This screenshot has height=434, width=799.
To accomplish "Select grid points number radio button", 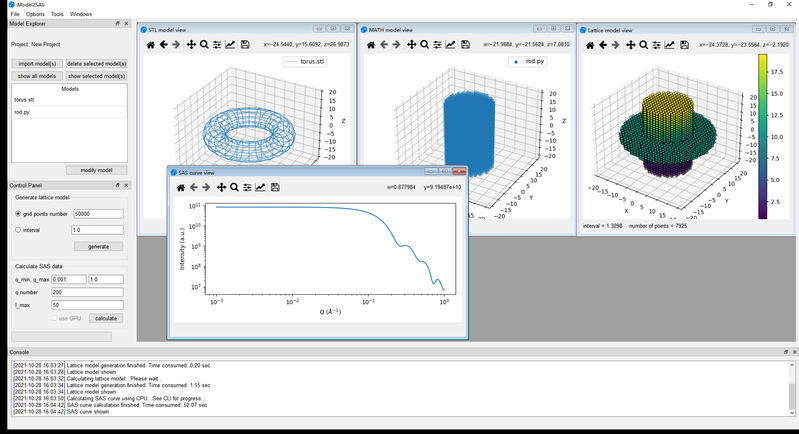I will [18, 213].
